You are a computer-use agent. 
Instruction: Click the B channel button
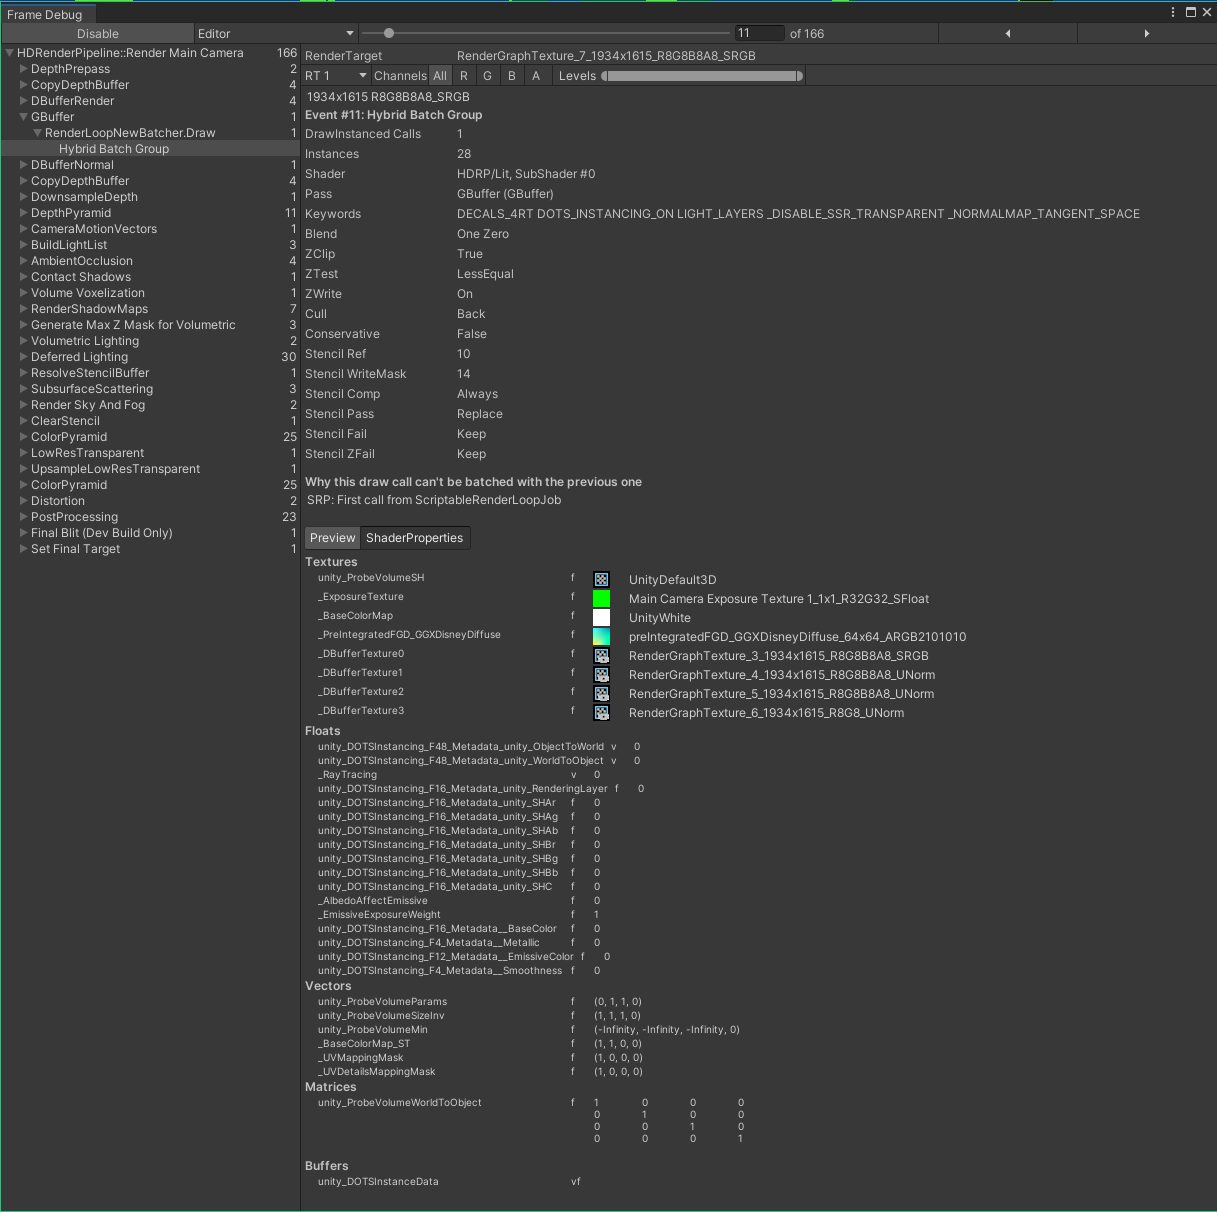[511, 75]
